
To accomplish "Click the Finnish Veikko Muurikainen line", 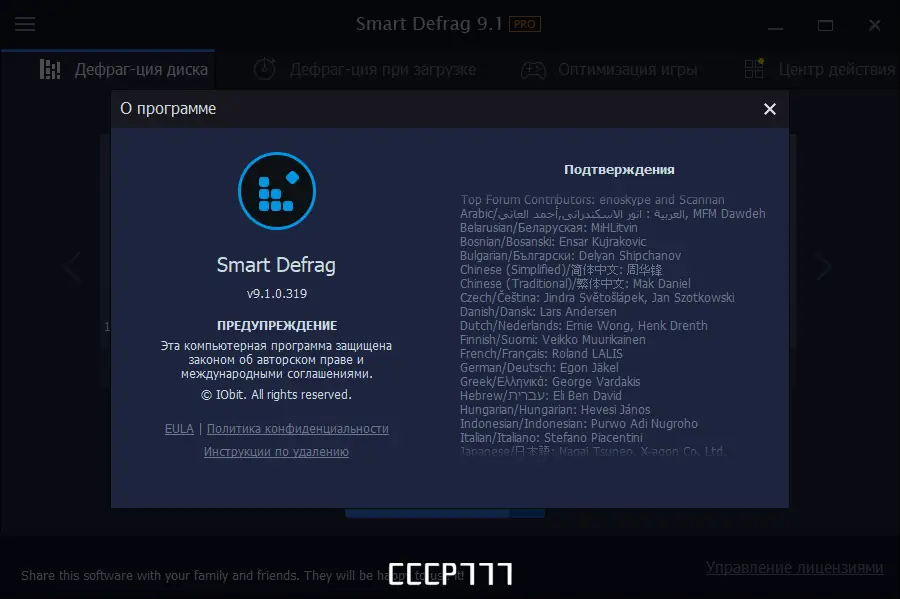I will (553, 340).
